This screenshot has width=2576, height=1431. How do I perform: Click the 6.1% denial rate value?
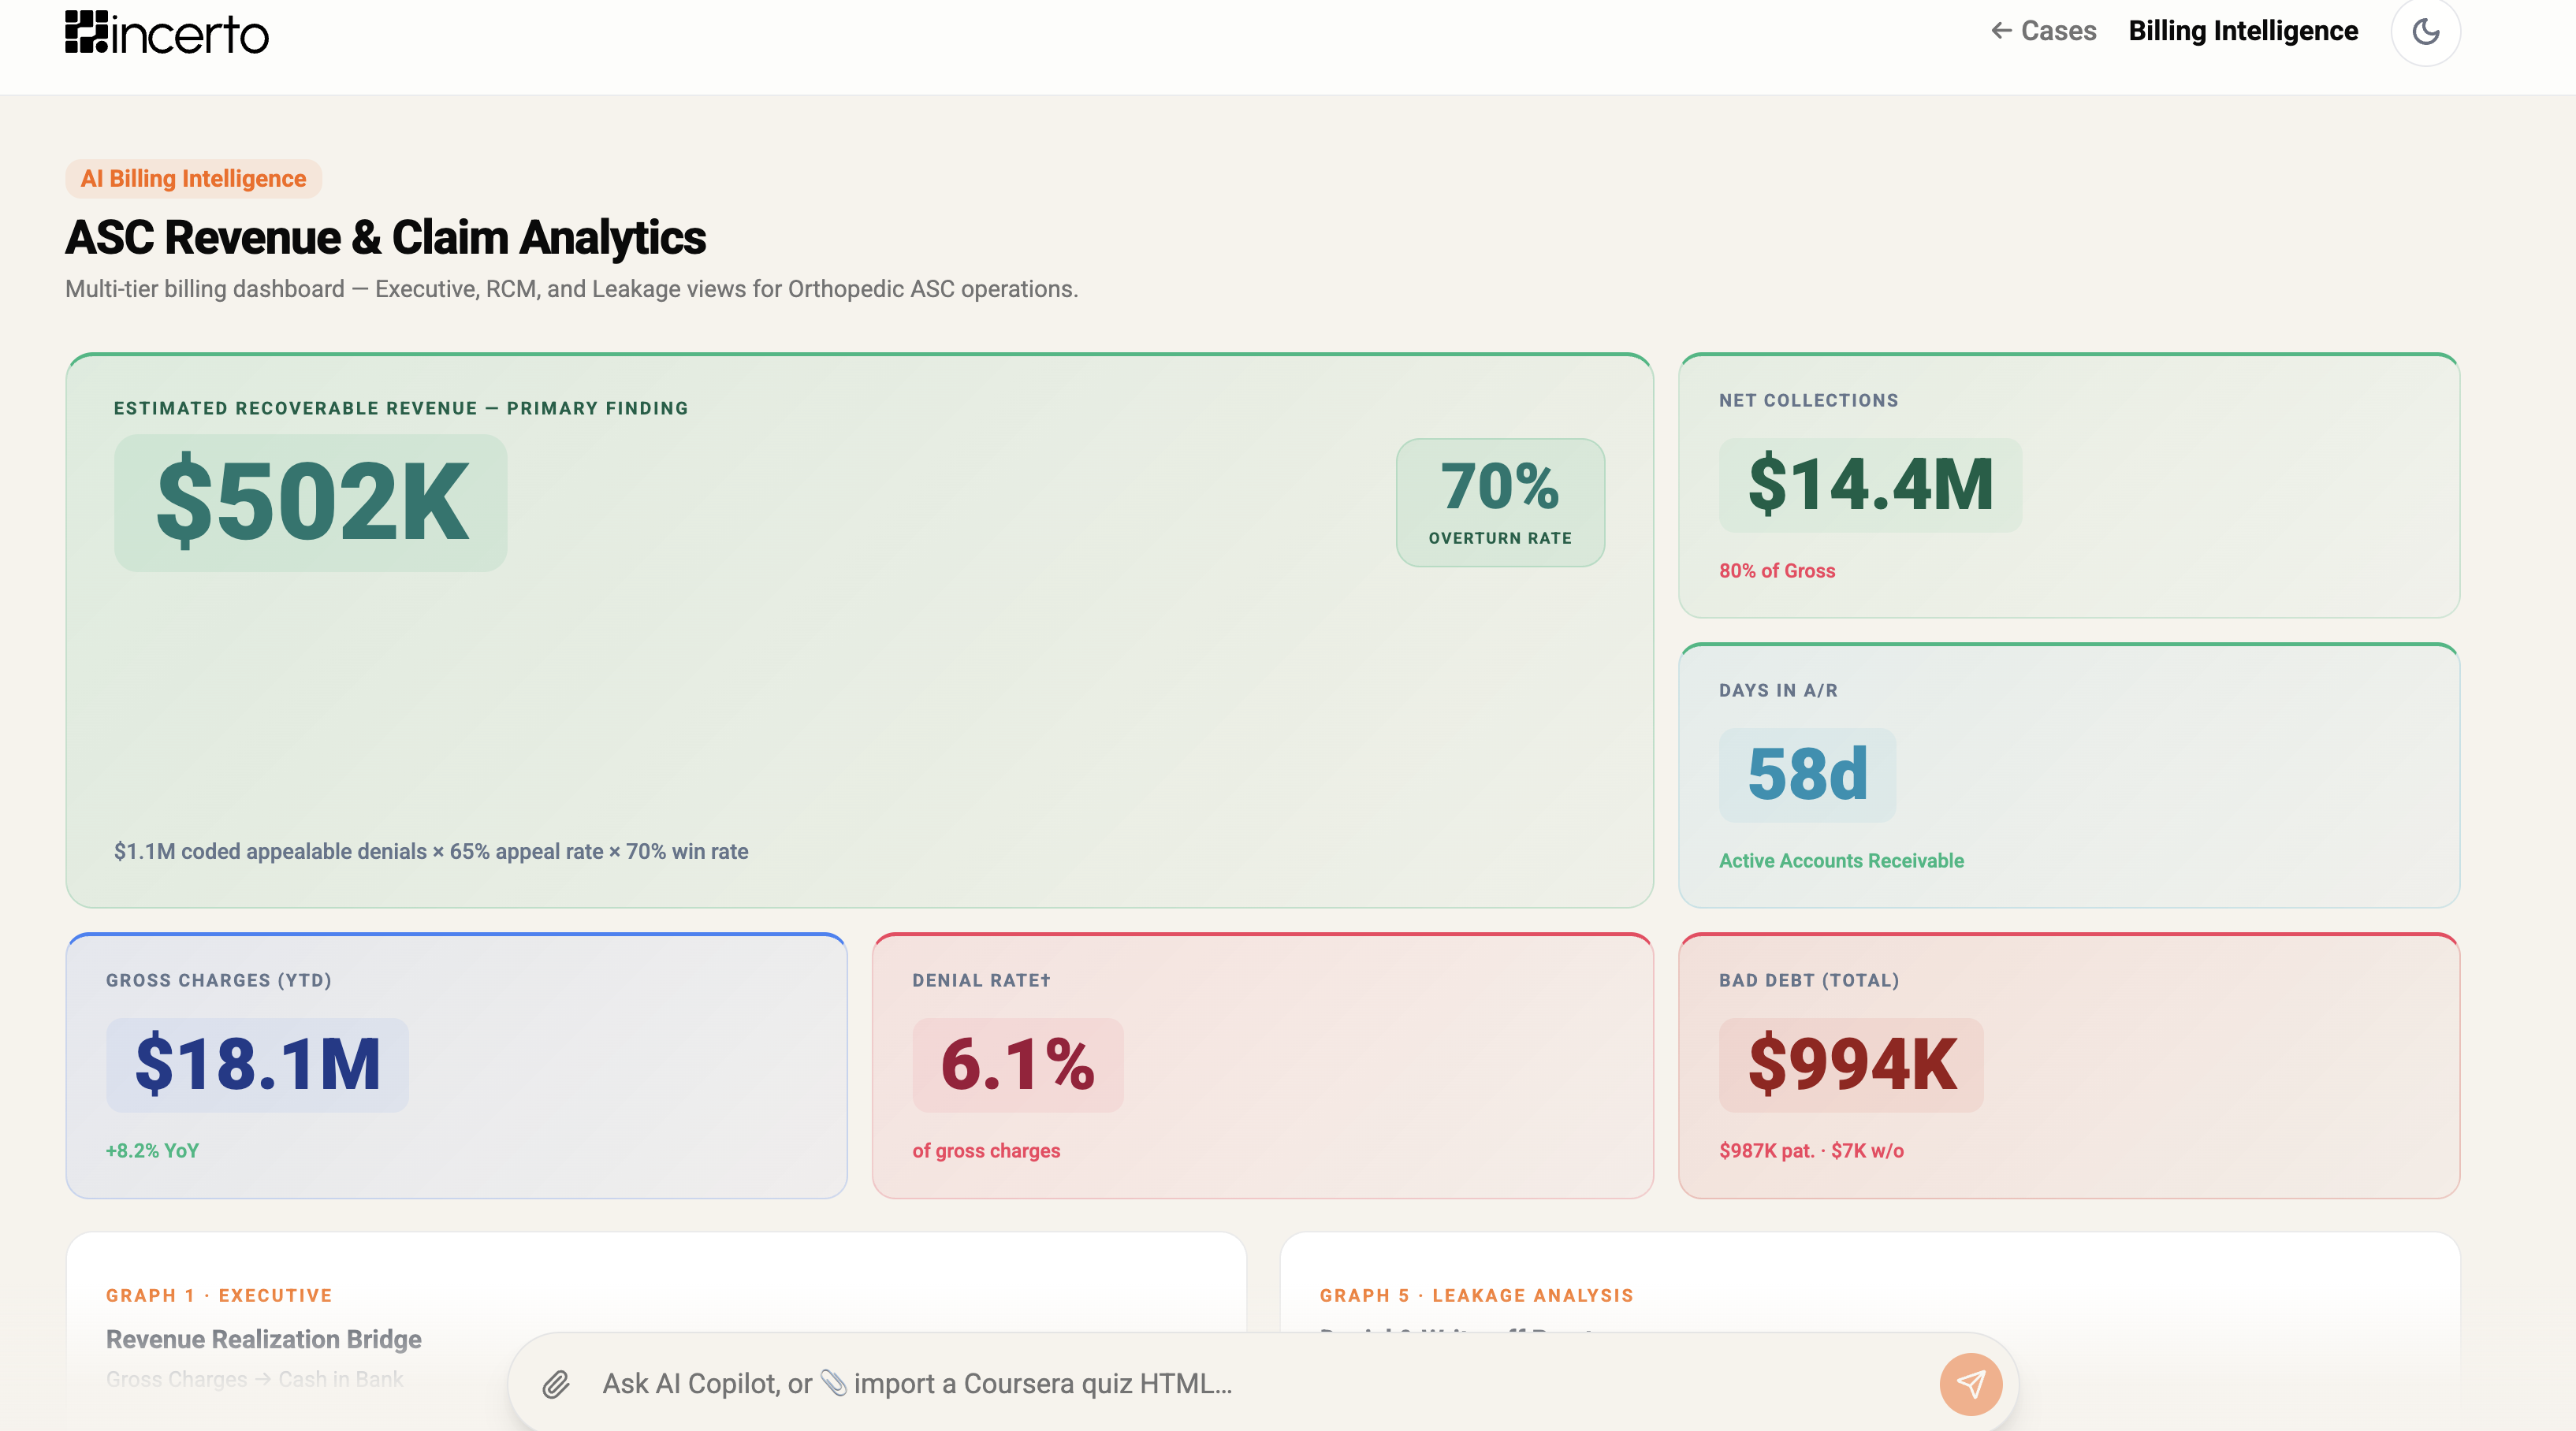pyautogui.click(x=1018, y=1065)
